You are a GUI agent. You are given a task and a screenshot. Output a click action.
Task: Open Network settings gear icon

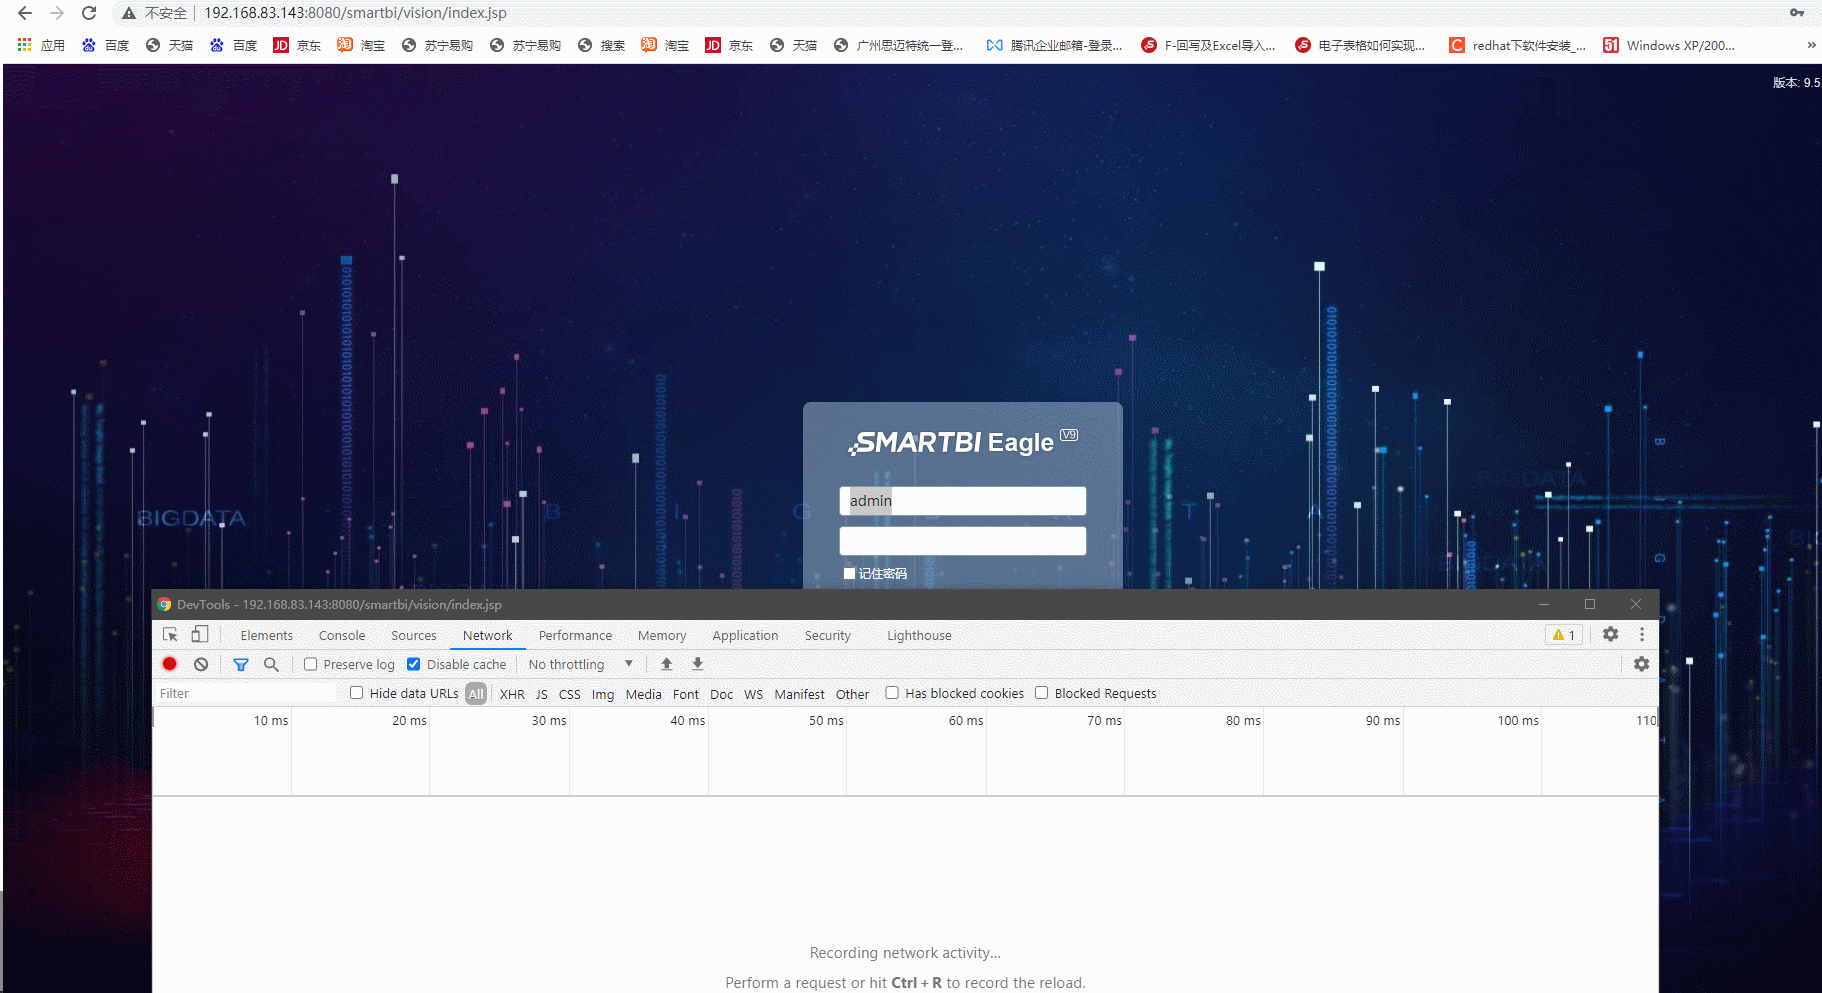coord(1641,664)
